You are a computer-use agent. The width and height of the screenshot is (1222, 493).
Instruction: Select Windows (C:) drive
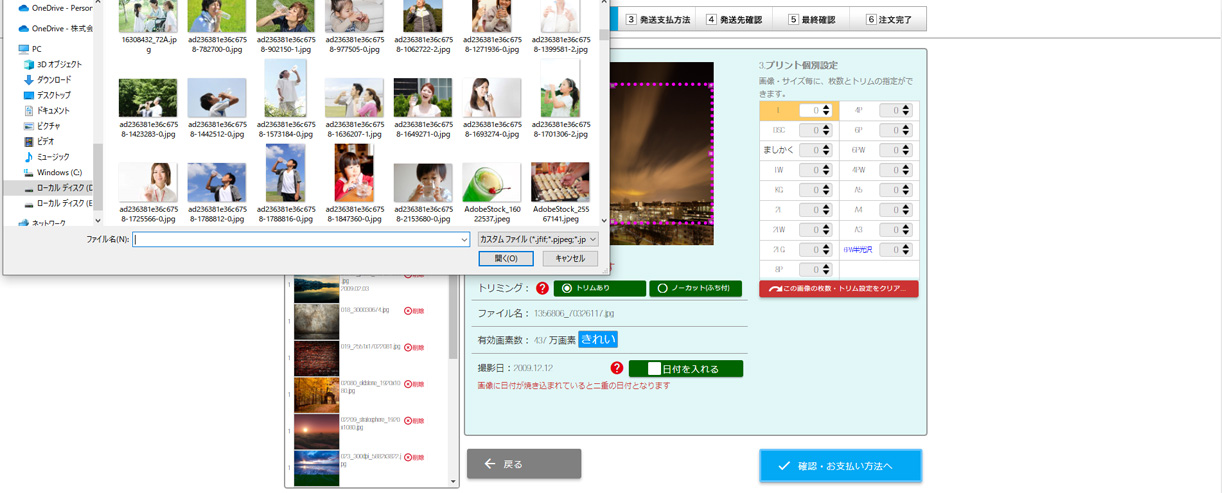[58, 172]
